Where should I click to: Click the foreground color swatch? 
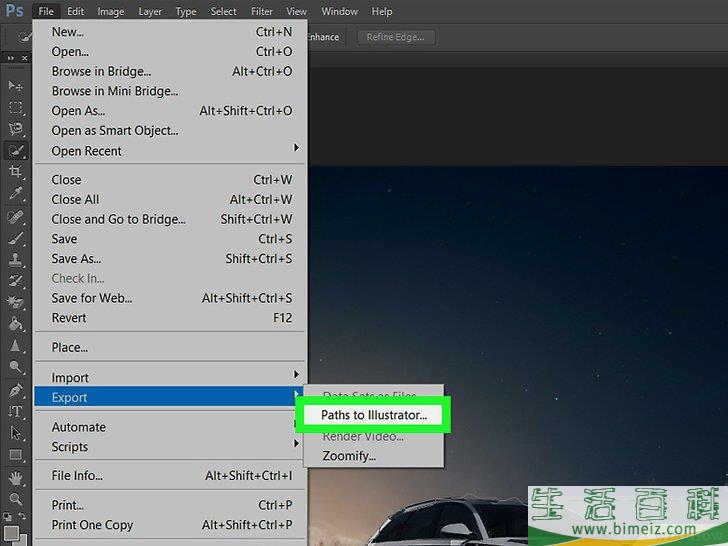pyautogui.click(x=11, y=532)
